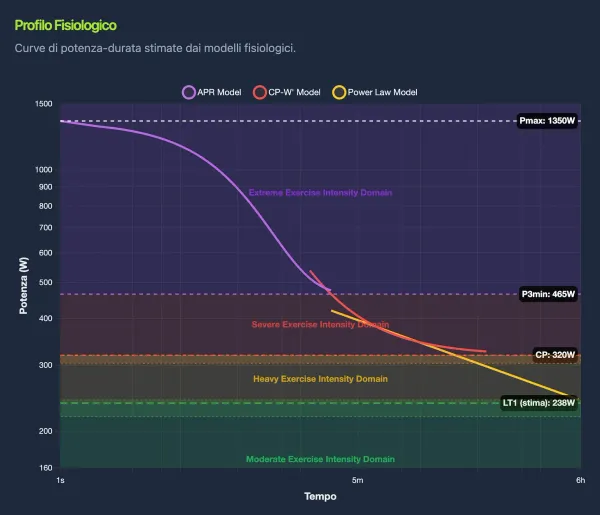Viewport: 600px width, 515px height.
Task: Click the 5m tick on time axis
Action: point(357,480)
